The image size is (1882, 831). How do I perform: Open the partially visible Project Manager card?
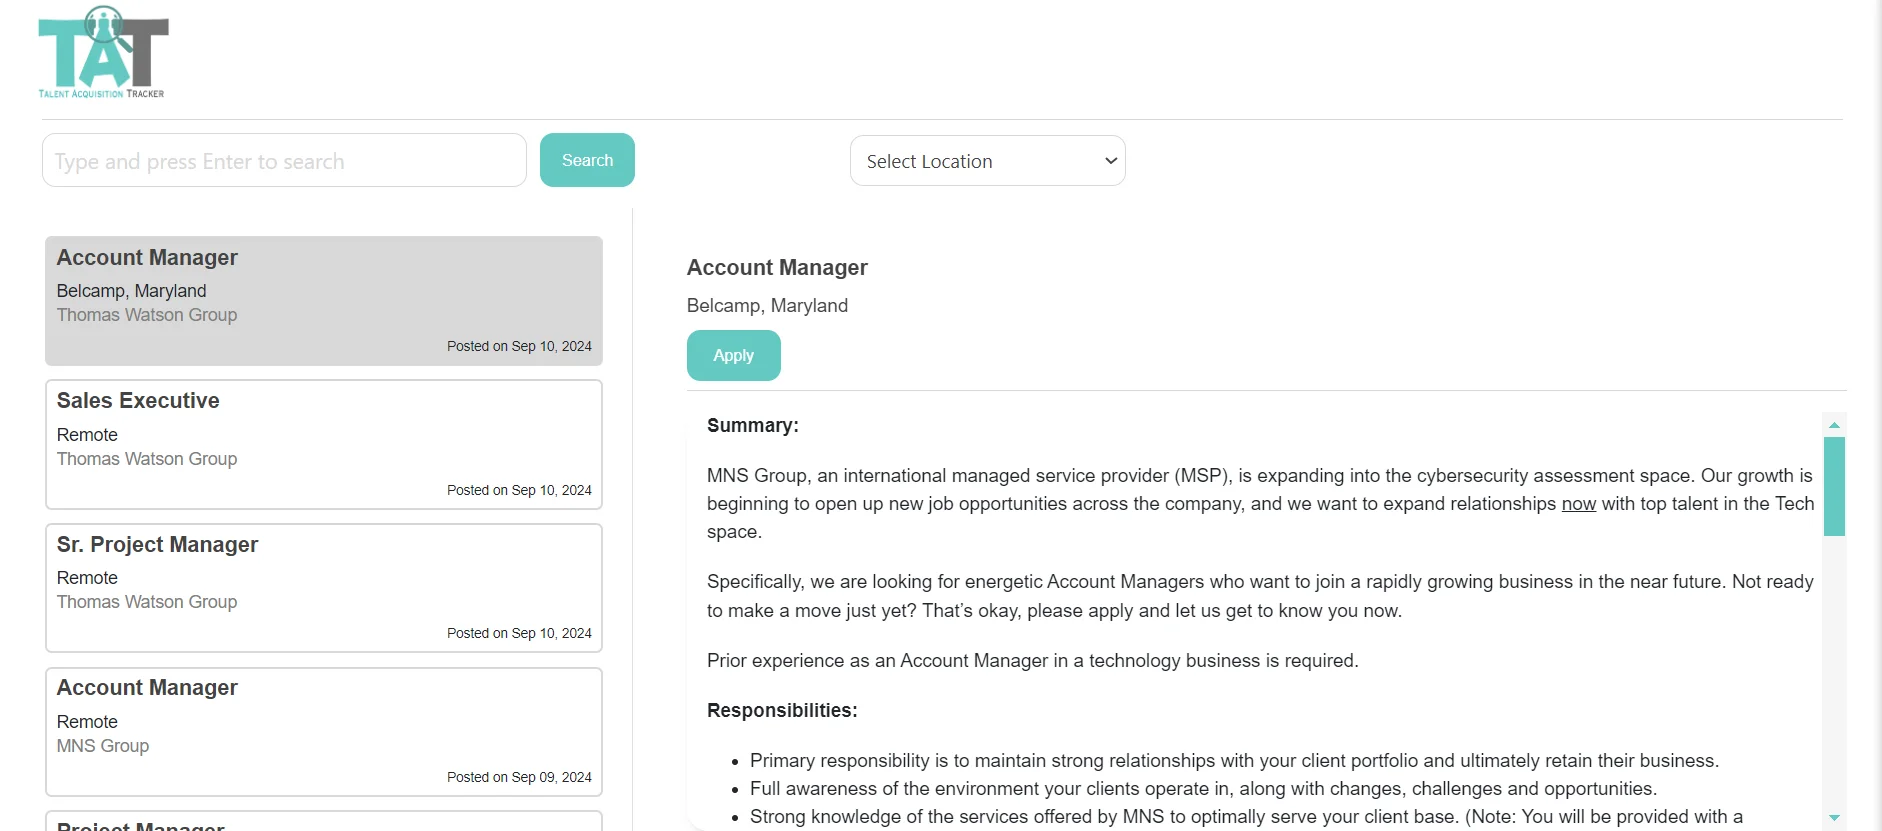coord(324,821)
